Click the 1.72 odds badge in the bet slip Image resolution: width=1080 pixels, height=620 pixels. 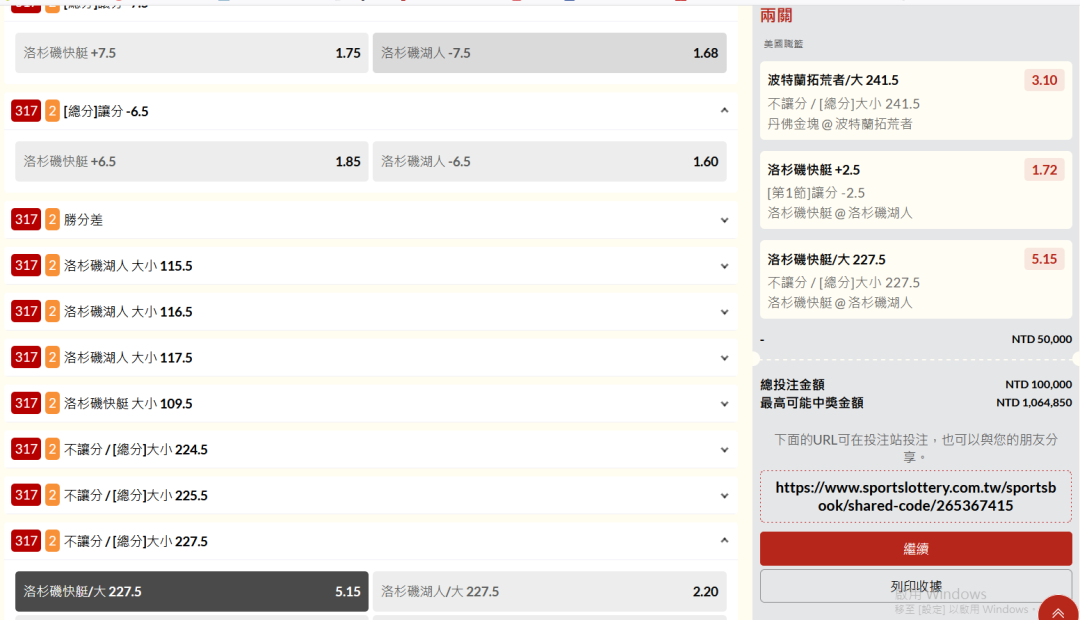coord(1044,170)
